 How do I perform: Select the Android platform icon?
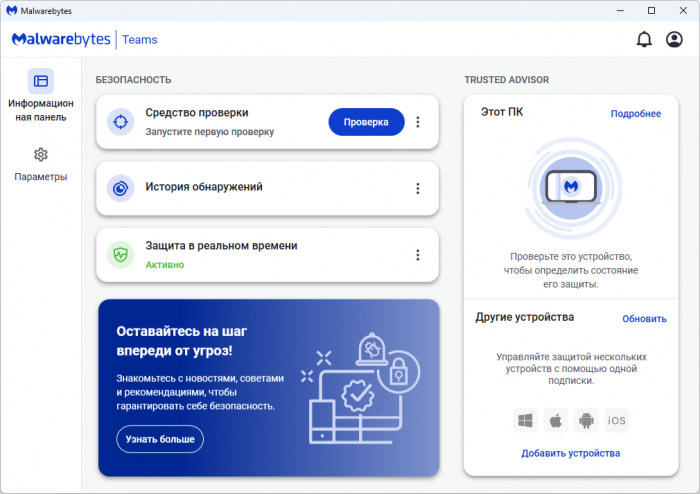click(586, 420)
